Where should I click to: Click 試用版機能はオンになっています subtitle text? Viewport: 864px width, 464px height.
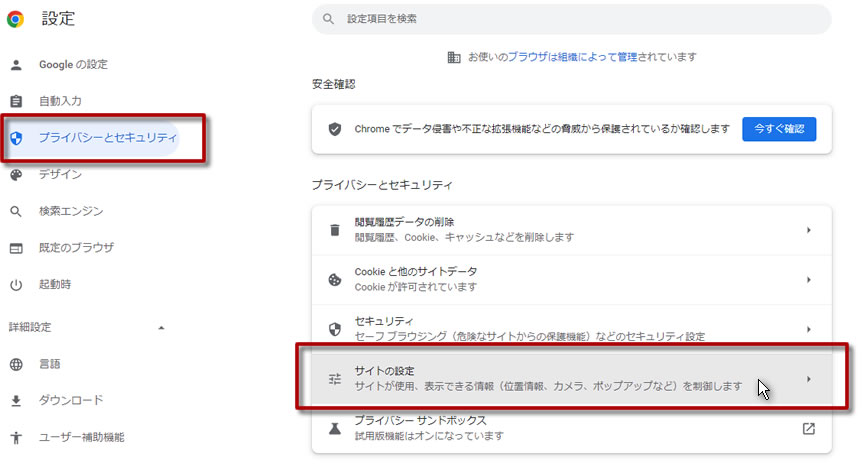tap(429, 436)
